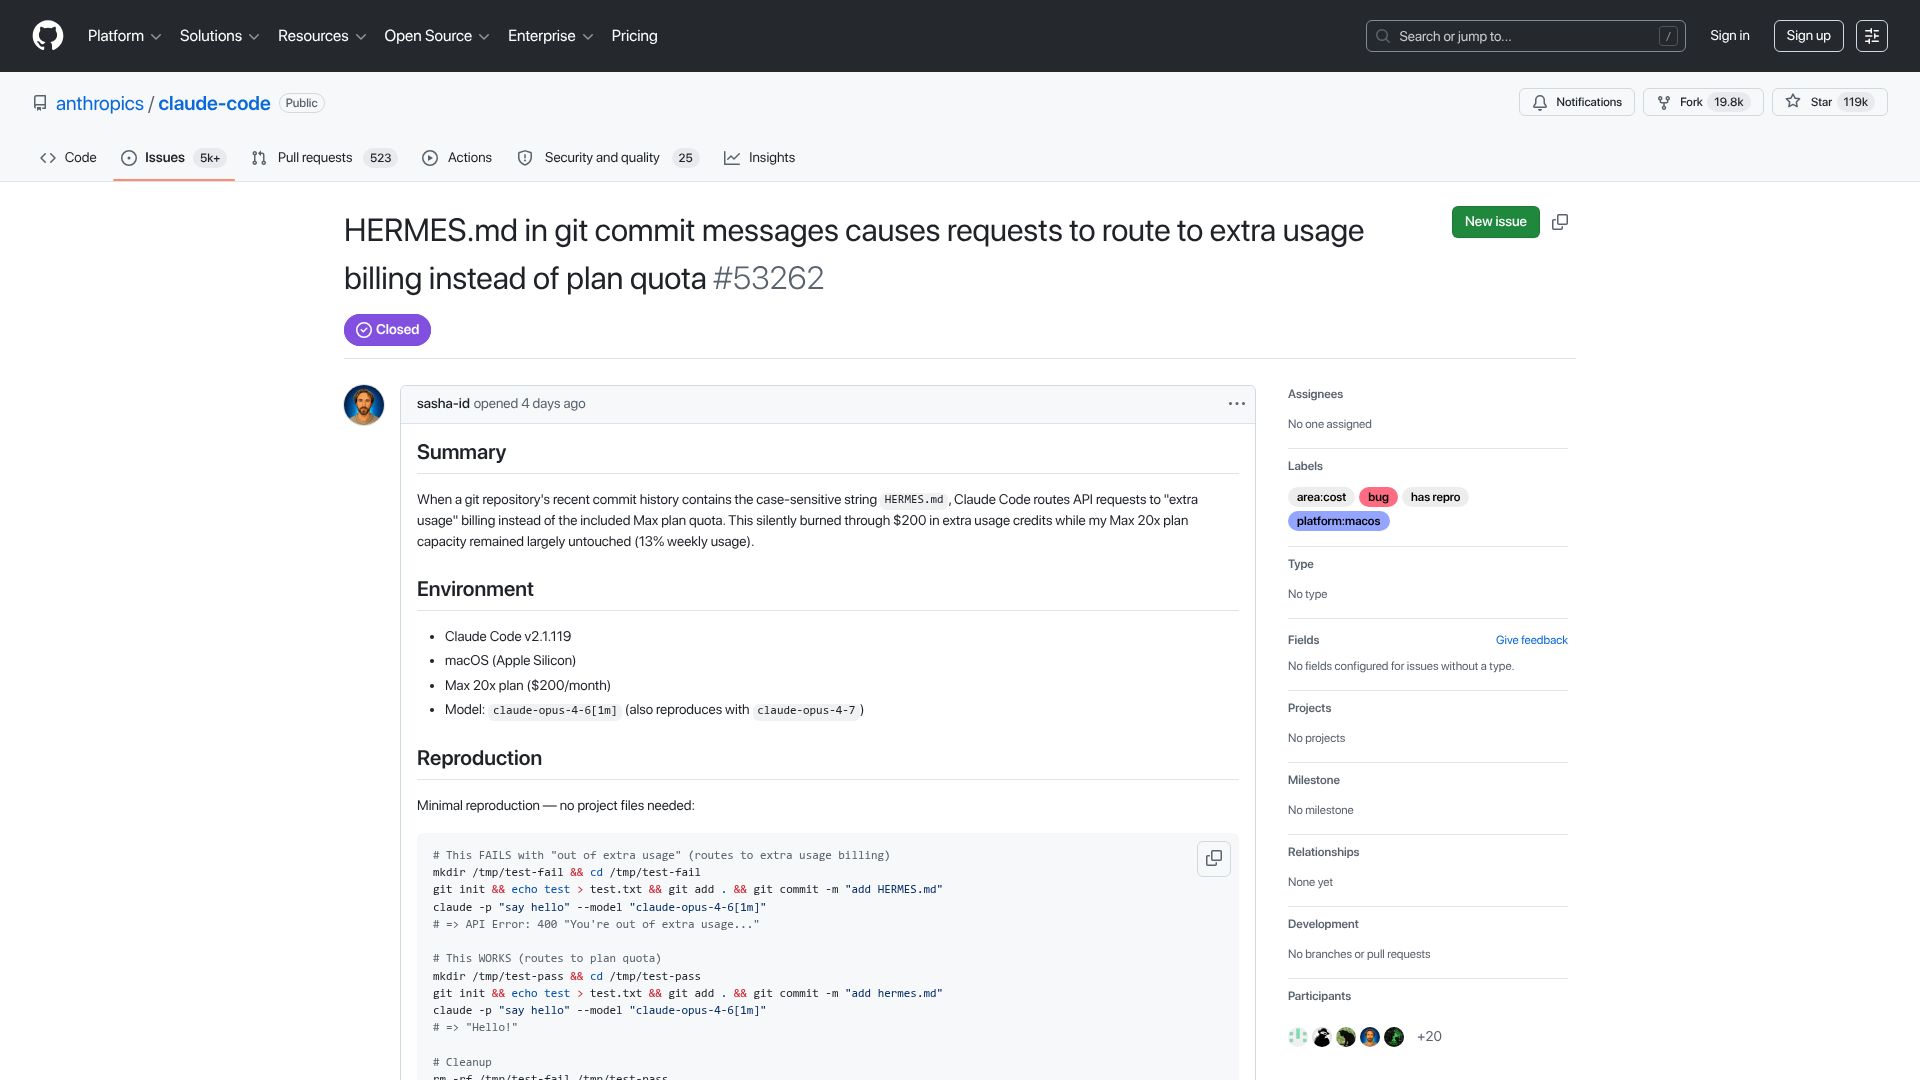Open the Pull requests tab
Image resolution: width=1920 pixels, height=1080 pixels.
[x=324, y=158]
